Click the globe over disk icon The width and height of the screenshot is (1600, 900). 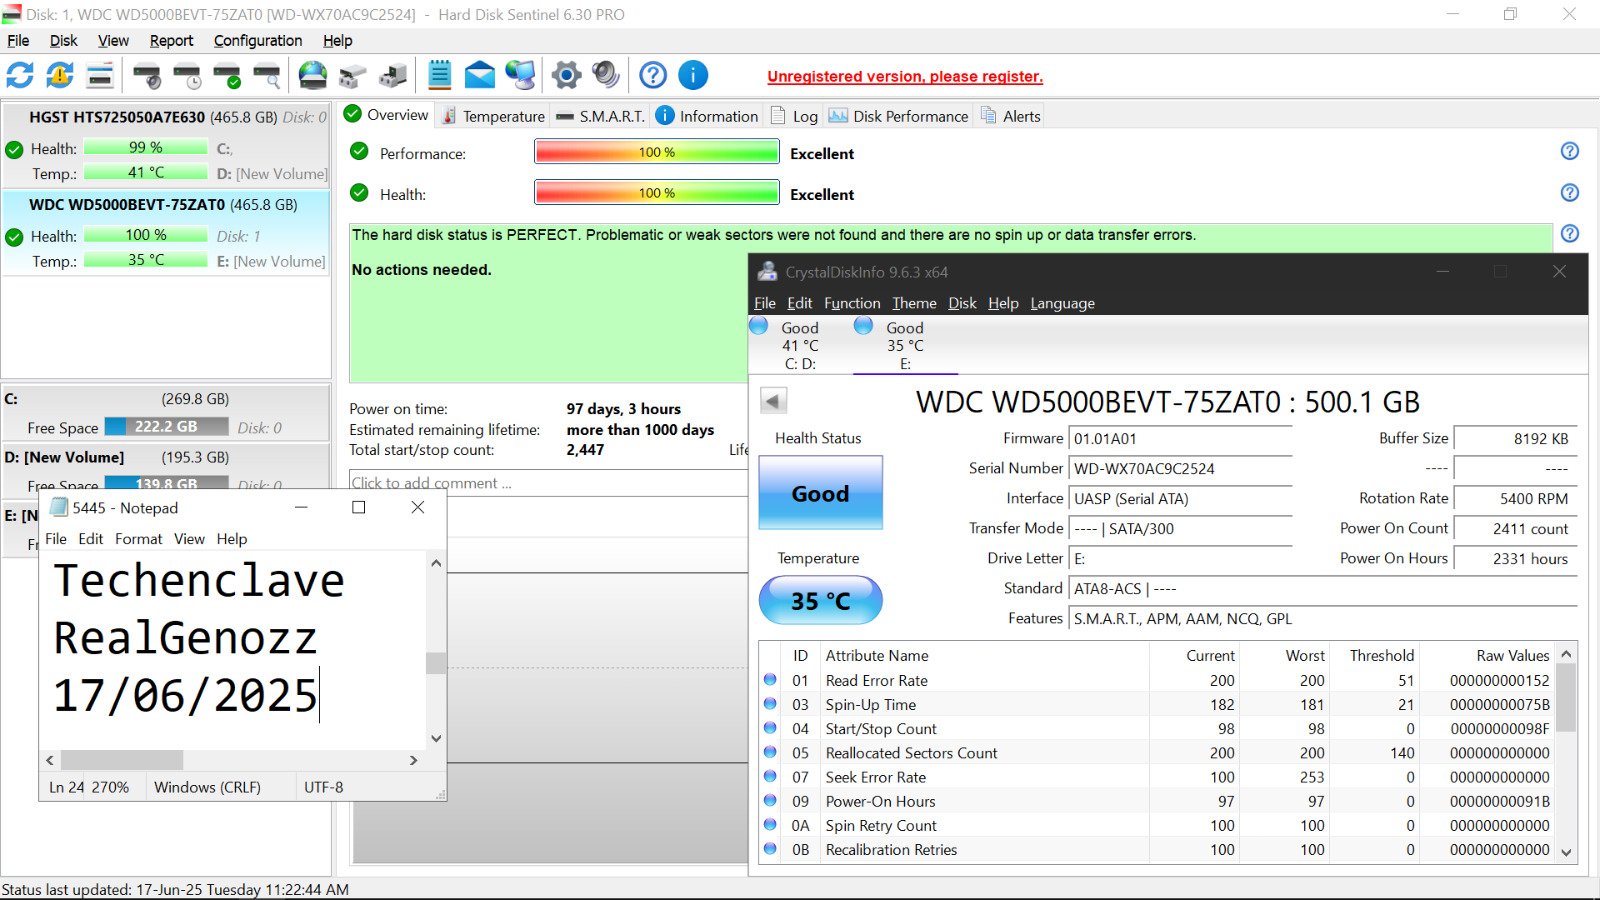pos(313,75)
